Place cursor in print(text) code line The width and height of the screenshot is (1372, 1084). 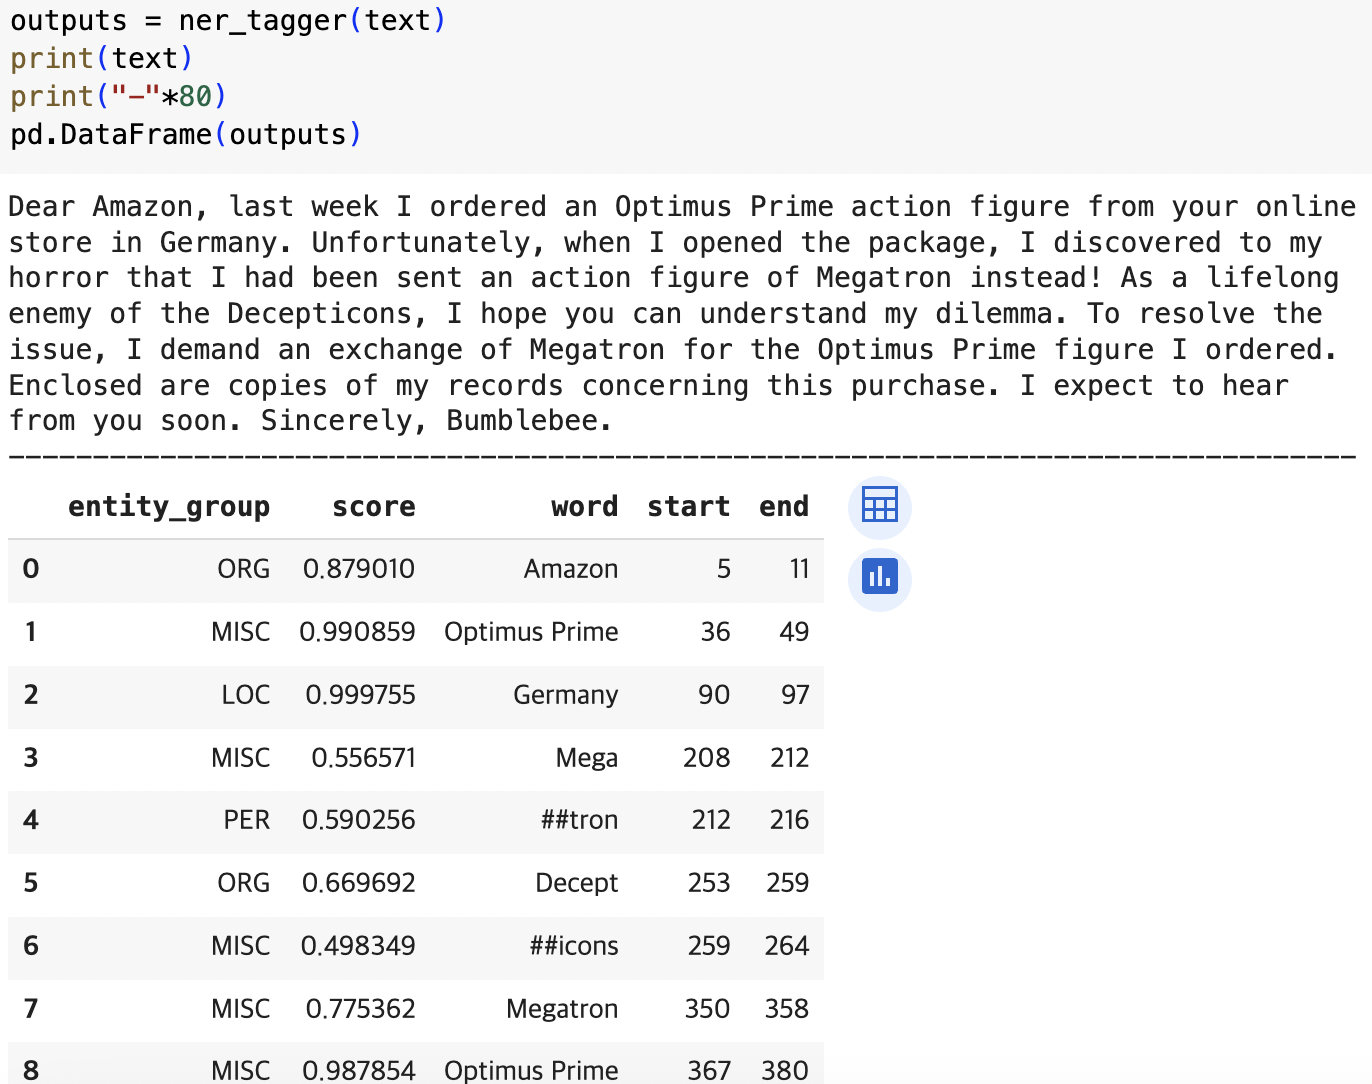click(x=102, y=58)
